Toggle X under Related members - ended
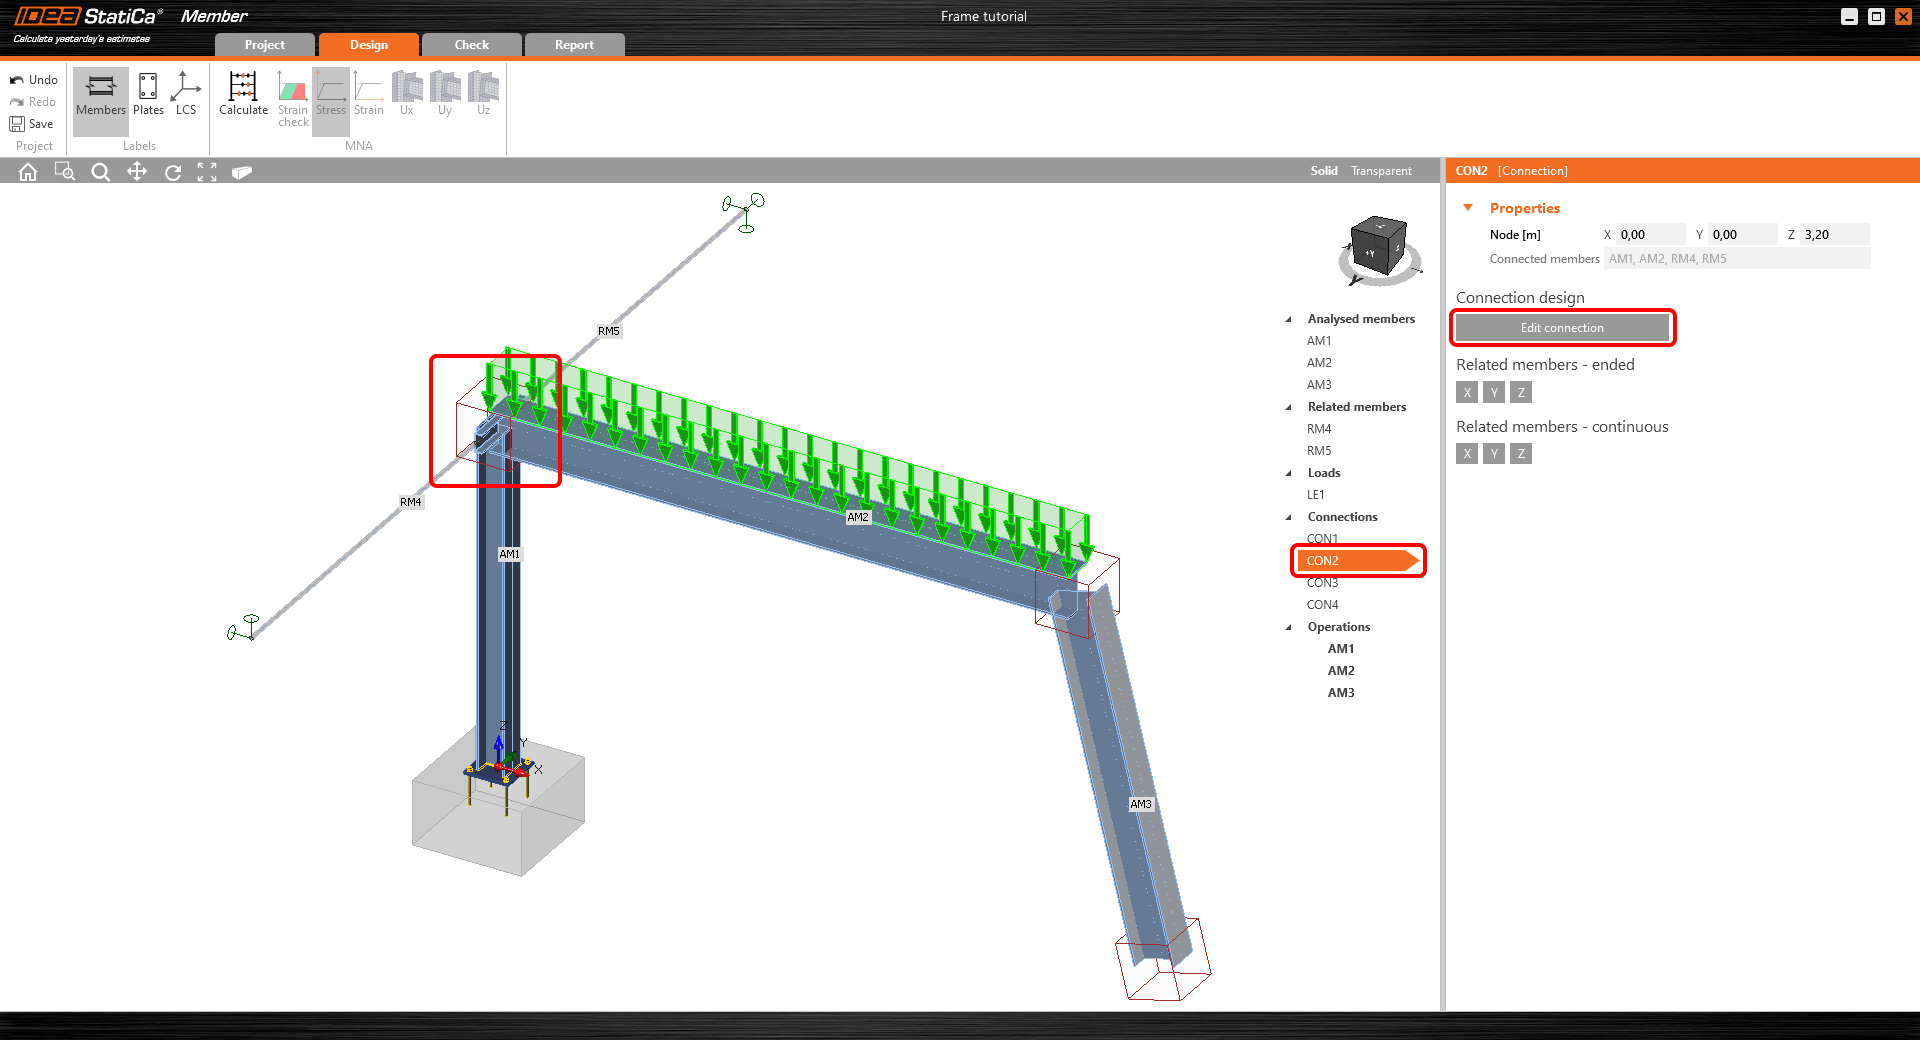The height and width of the screenshot is (1040, 1920). 1467,393
